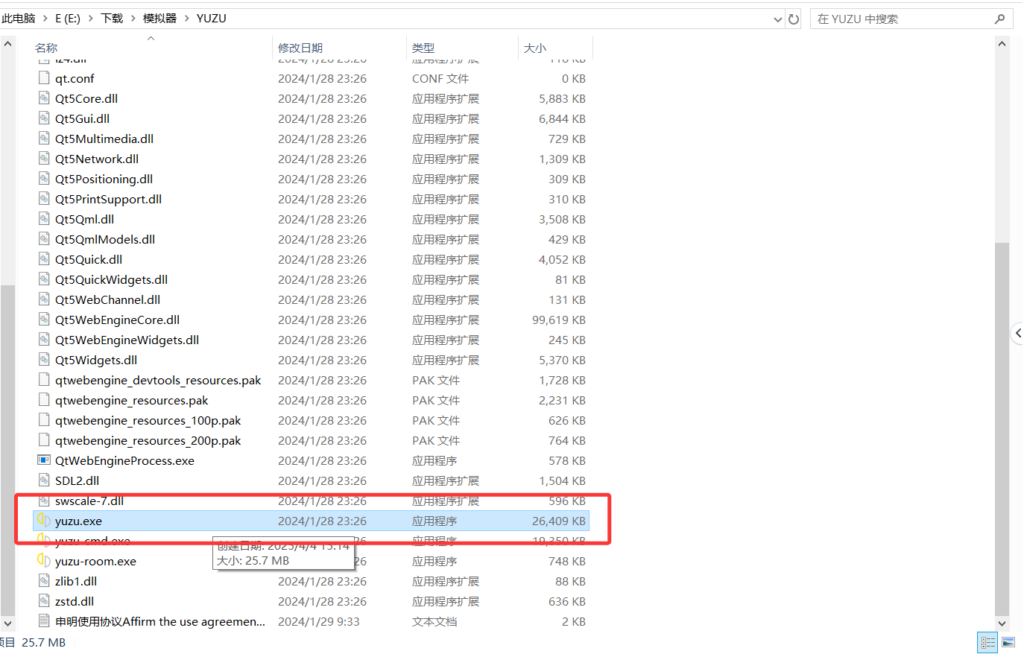The image size is (1024, 654).
Task: Sort files by 修改日期 column header
Action: point(300,48)
